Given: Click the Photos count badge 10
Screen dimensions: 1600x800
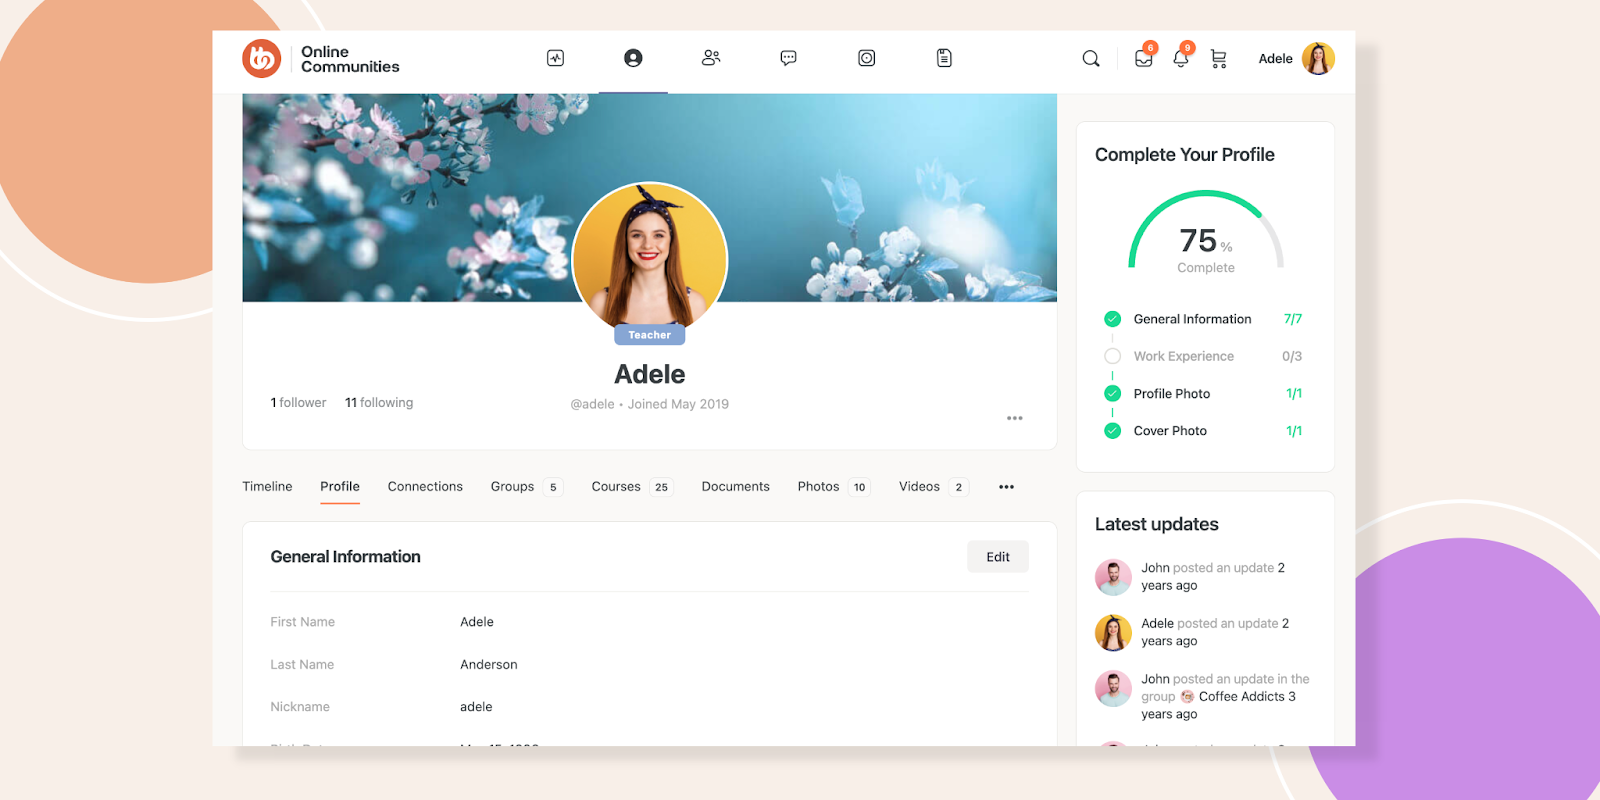Looking at the screenshot, I should tap(859, 488).
